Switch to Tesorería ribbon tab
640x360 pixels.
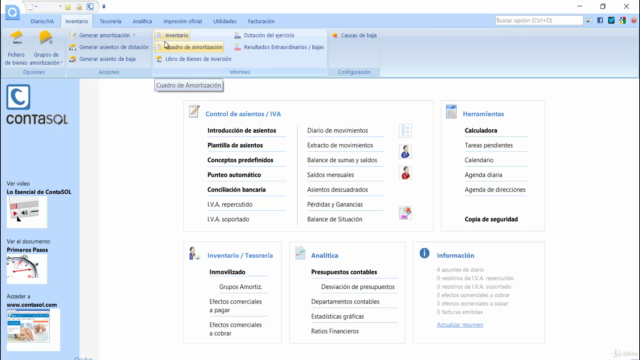pos(110,21)
